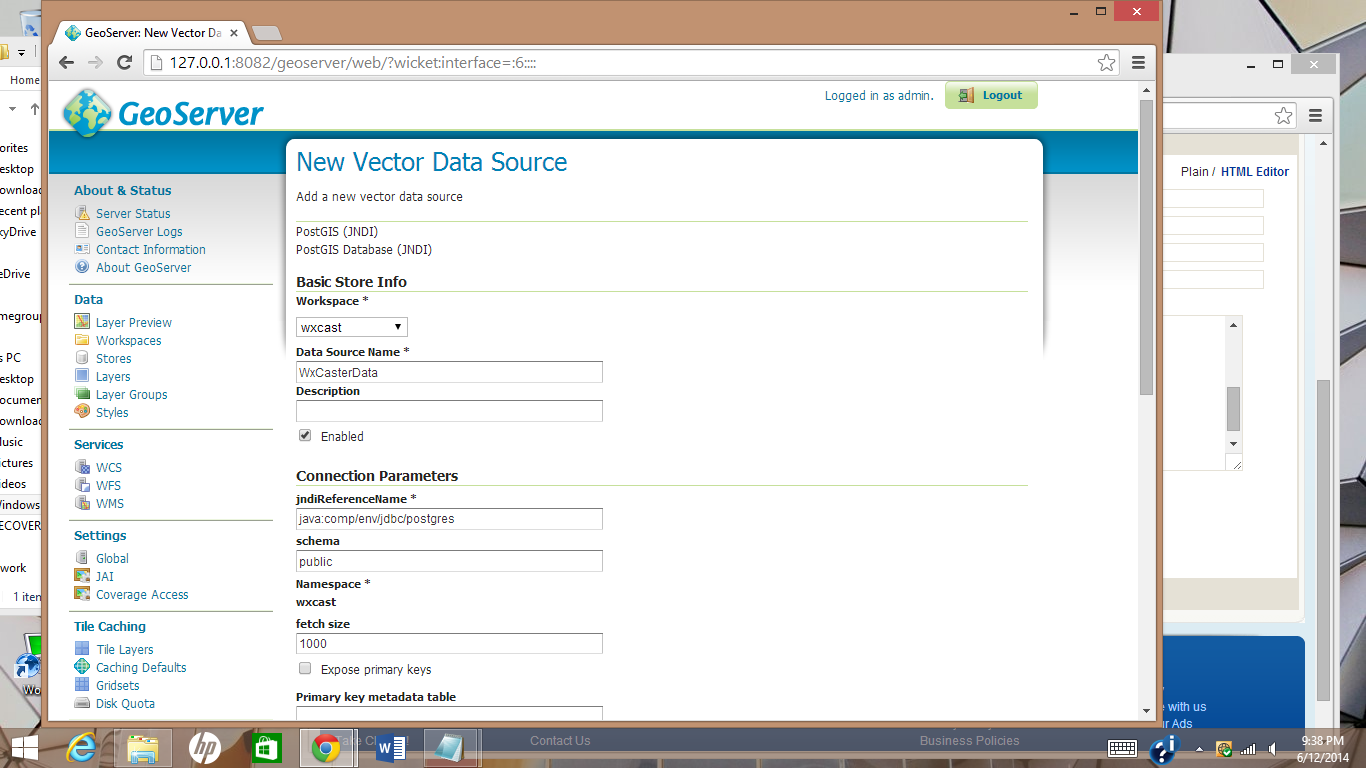The width and height of the screenshot is (1366, 768).
Task: Open Internet Explorer from taskbar
Action: 84,747
